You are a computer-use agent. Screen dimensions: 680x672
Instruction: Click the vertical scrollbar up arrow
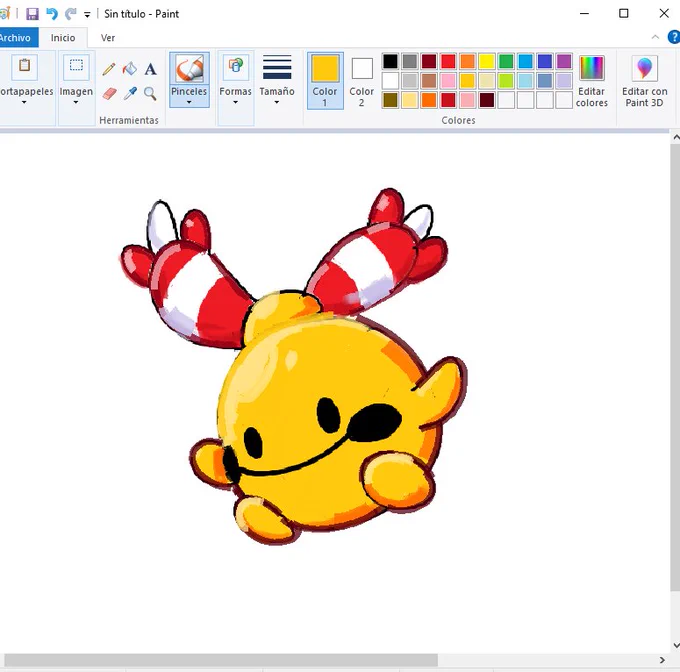tap(676, 138)
